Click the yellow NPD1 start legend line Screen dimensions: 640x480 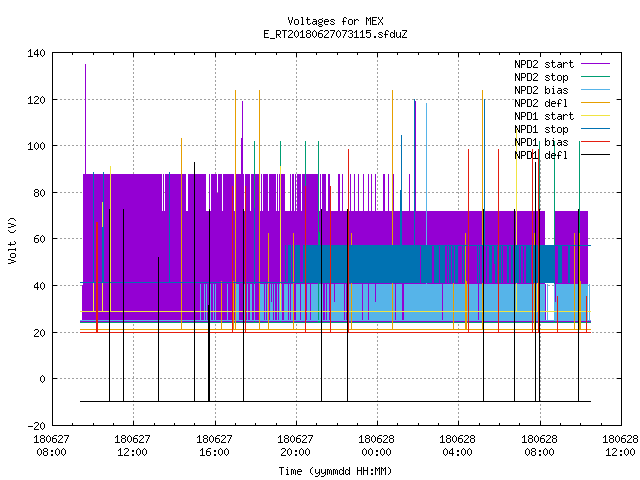[595, 116]
